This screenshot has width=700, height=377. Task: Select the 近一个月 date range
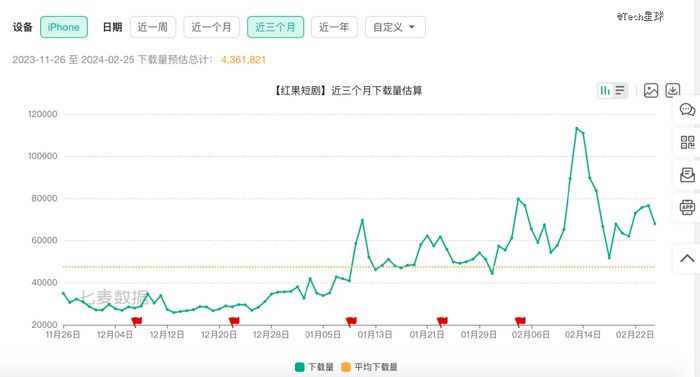(211, 27)
